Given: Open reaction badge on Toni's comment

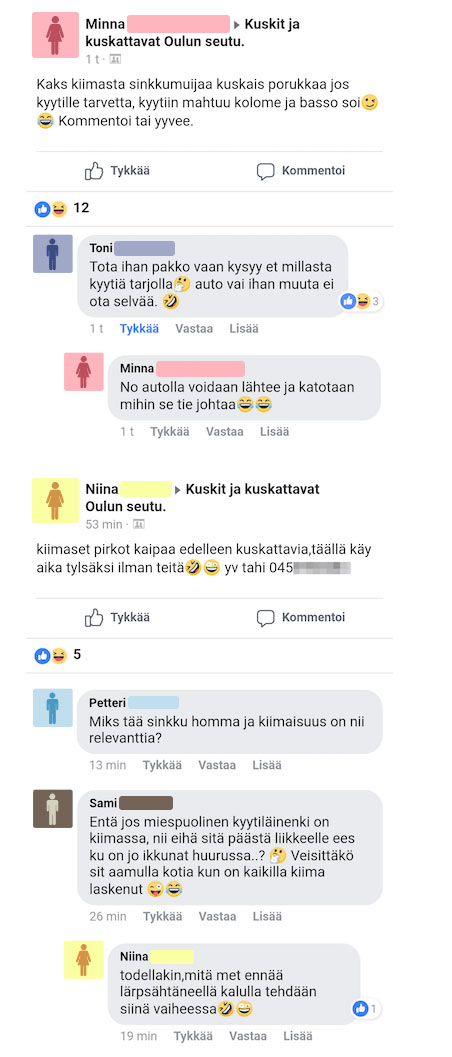Looking at the screenshot, I should click(x=362, y=301).
